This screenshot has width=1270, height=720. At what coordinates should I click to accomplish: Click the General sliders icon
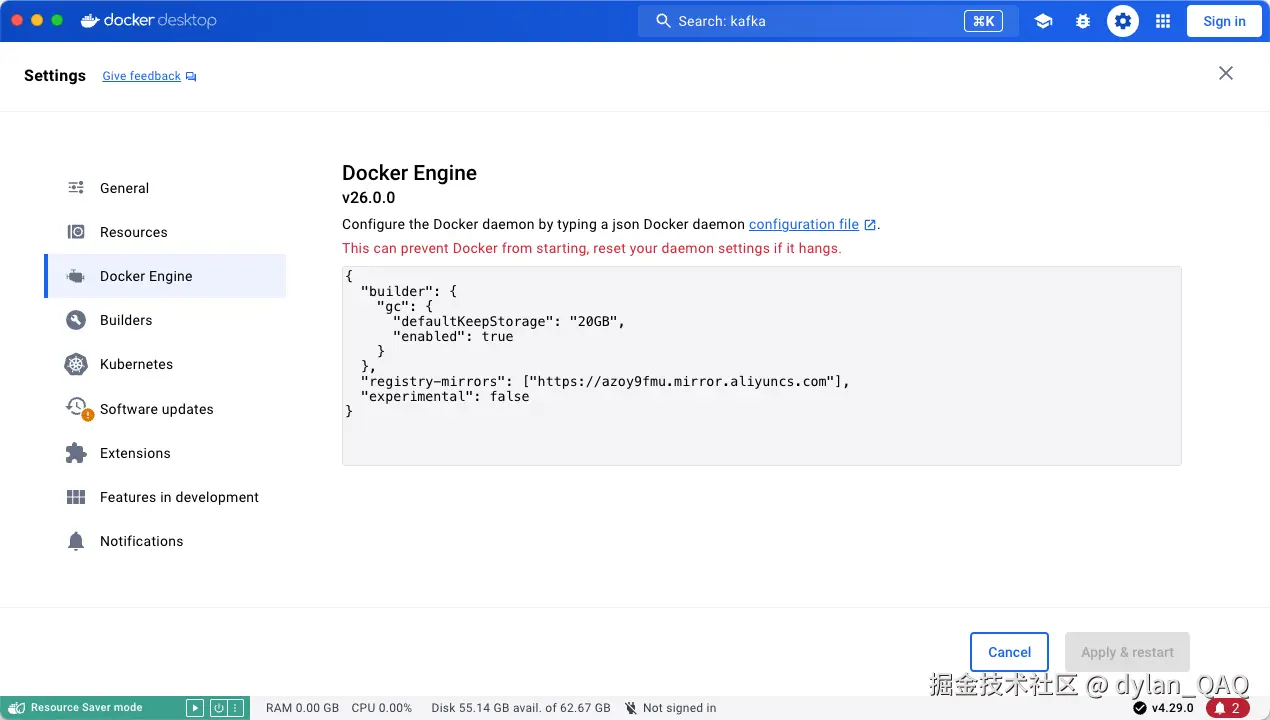point(76,188)
